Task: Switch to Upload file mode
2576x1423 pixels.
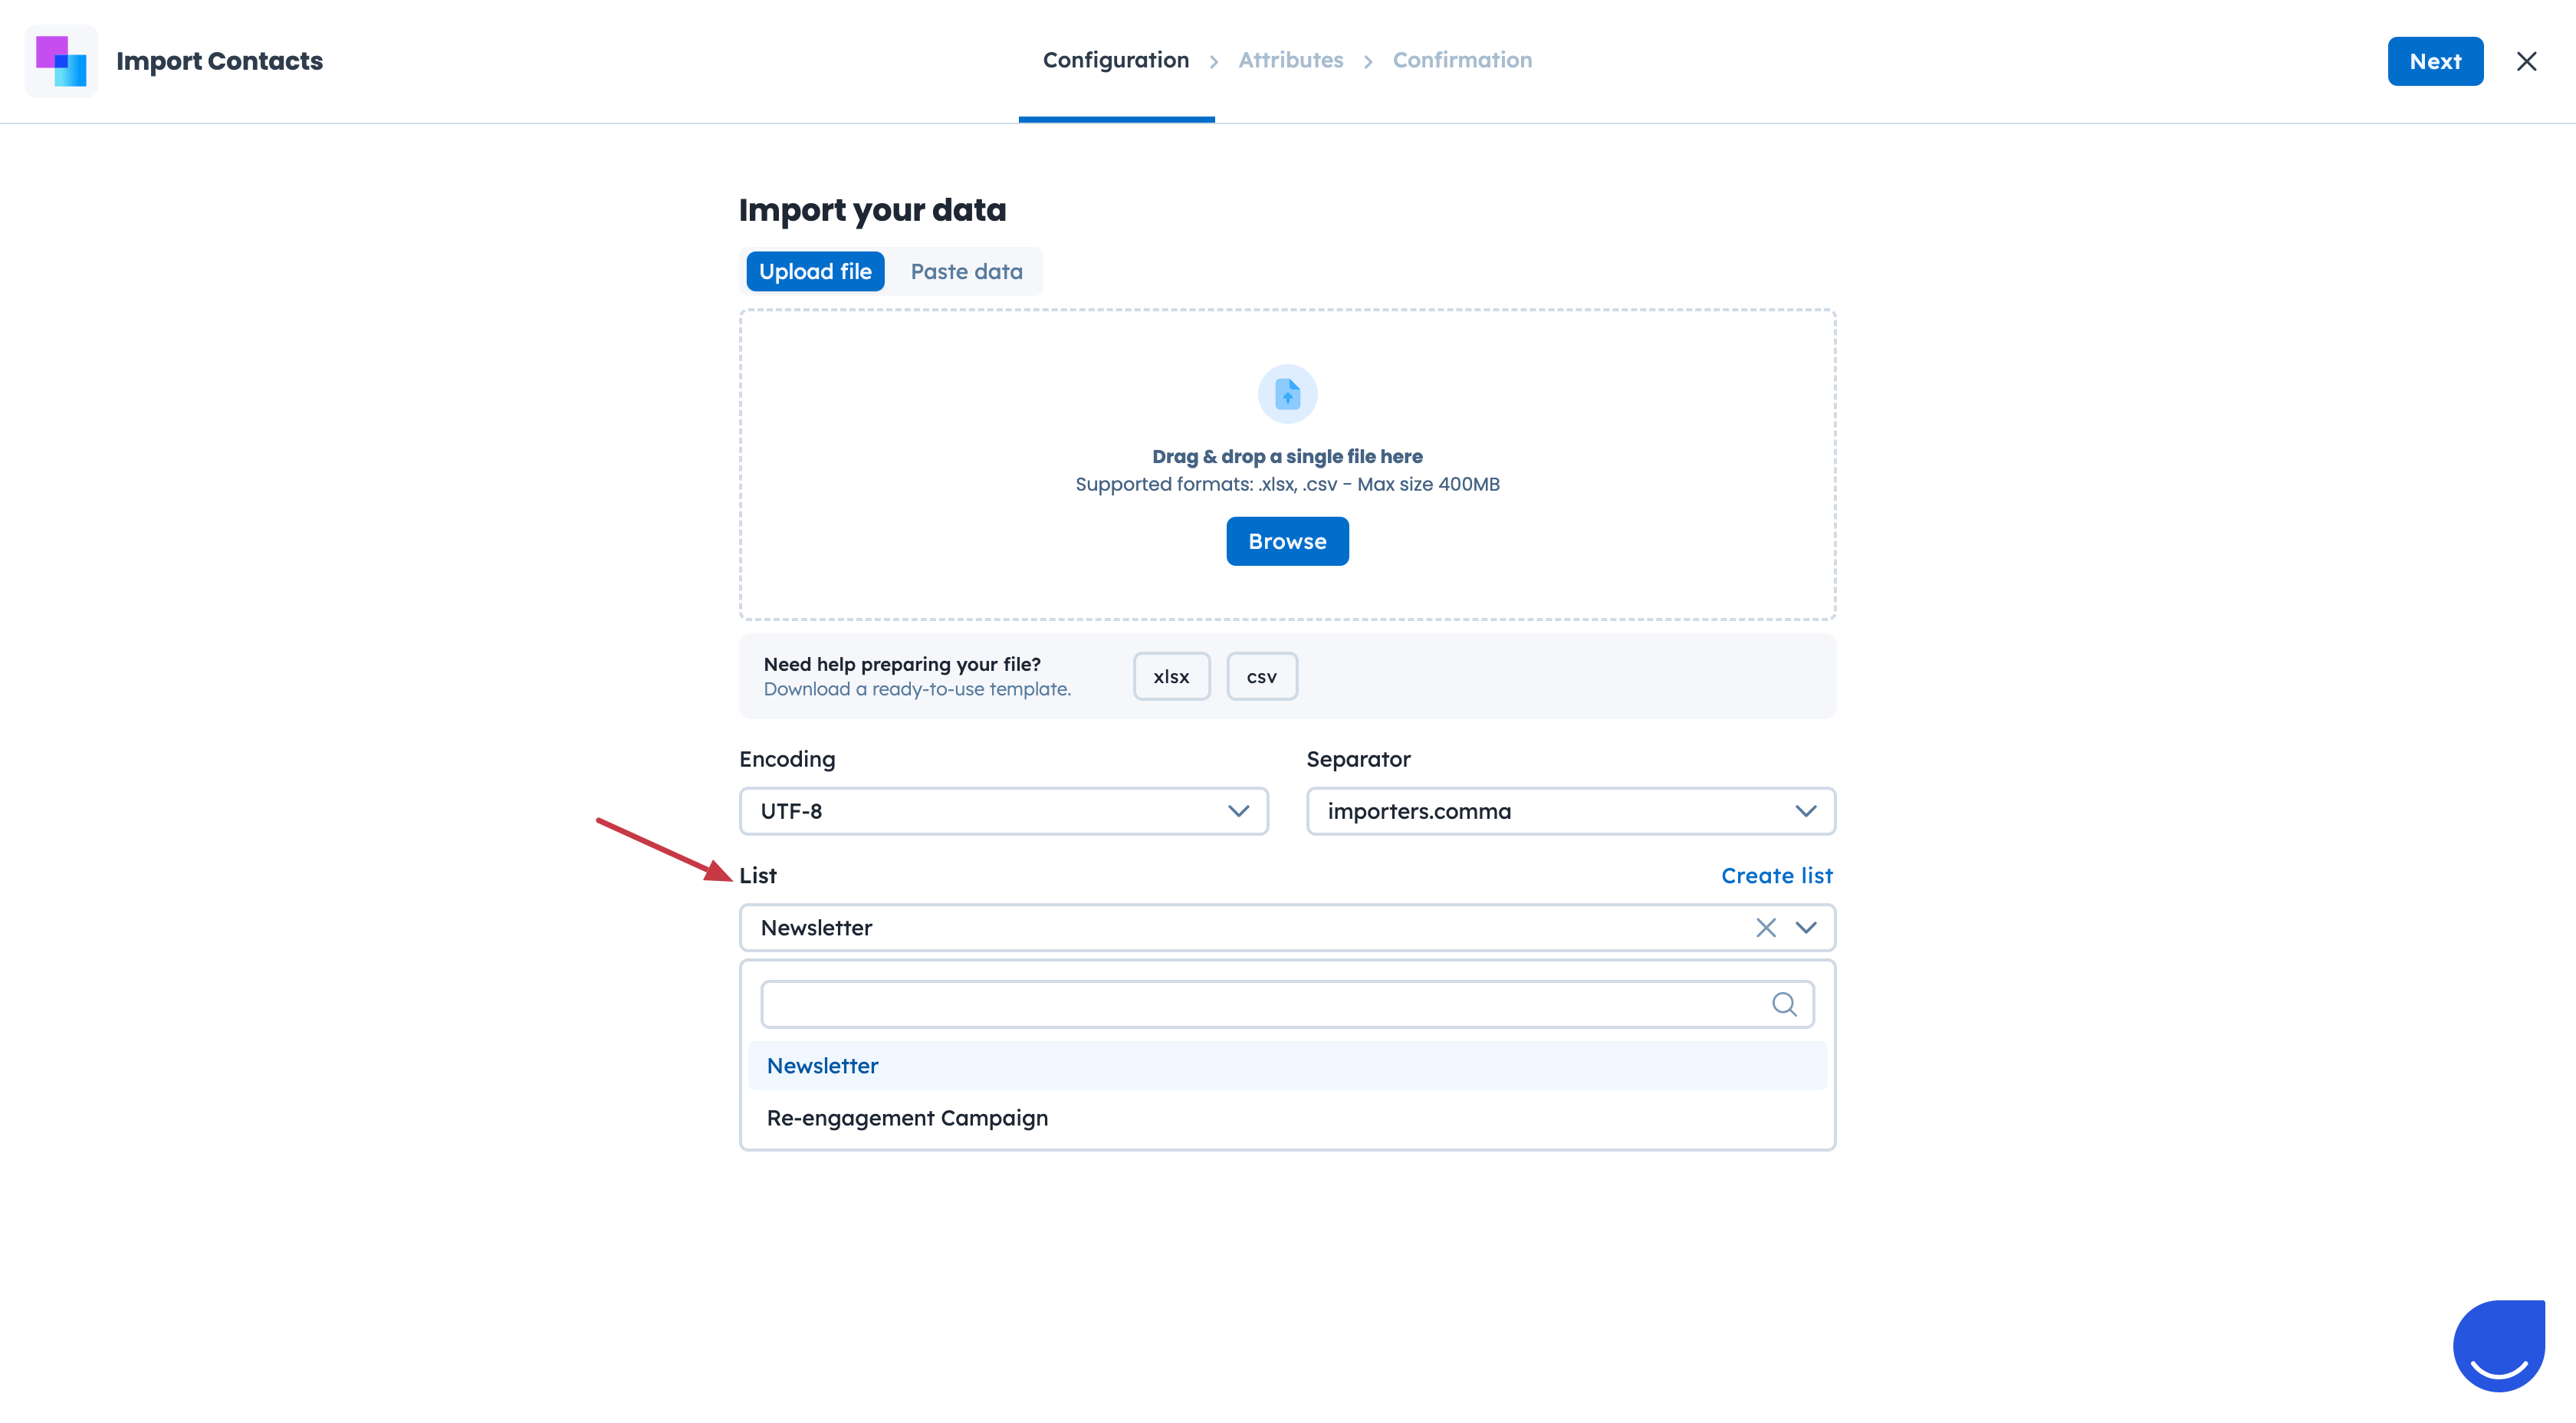Action: [x=814, y=271]
